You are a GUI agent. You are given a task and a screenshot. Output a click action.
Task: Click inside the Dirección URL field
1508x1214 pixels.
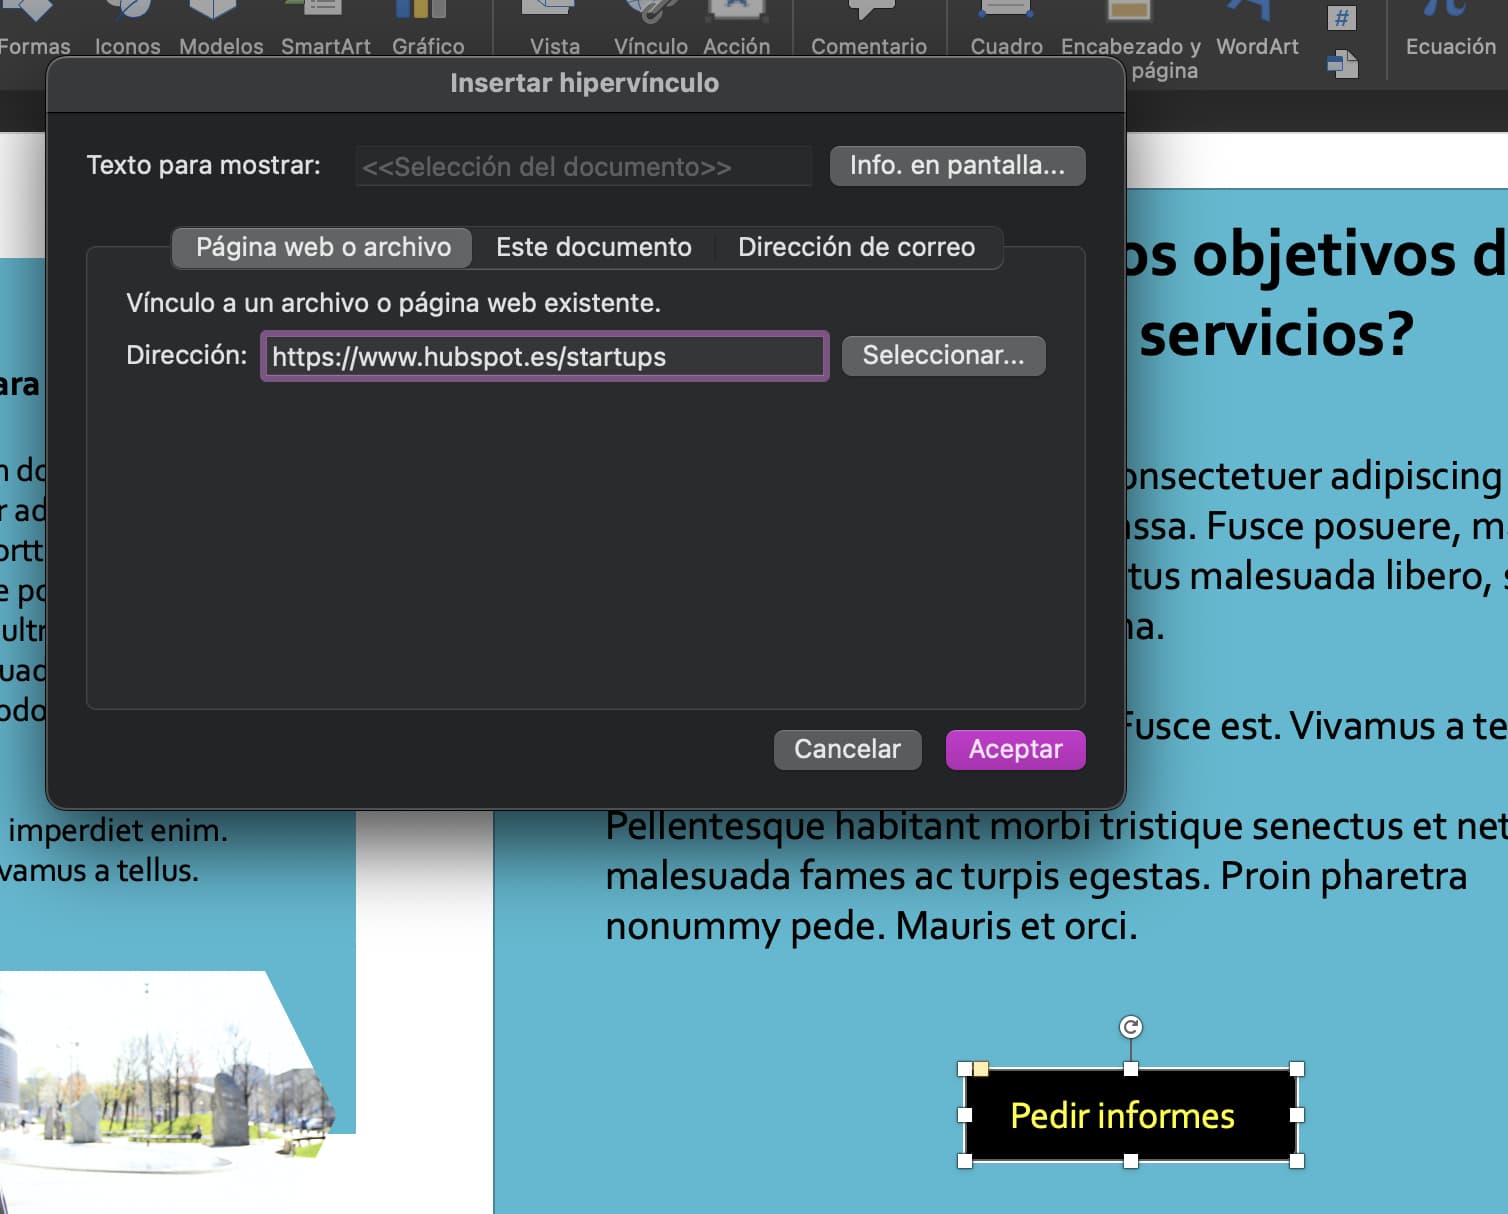543,356
